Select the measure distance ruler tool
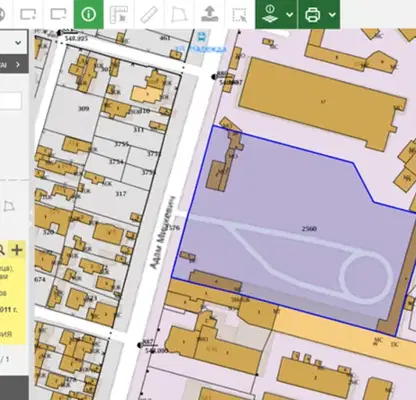This screenshot has height=400, width=416. [149, 14]
